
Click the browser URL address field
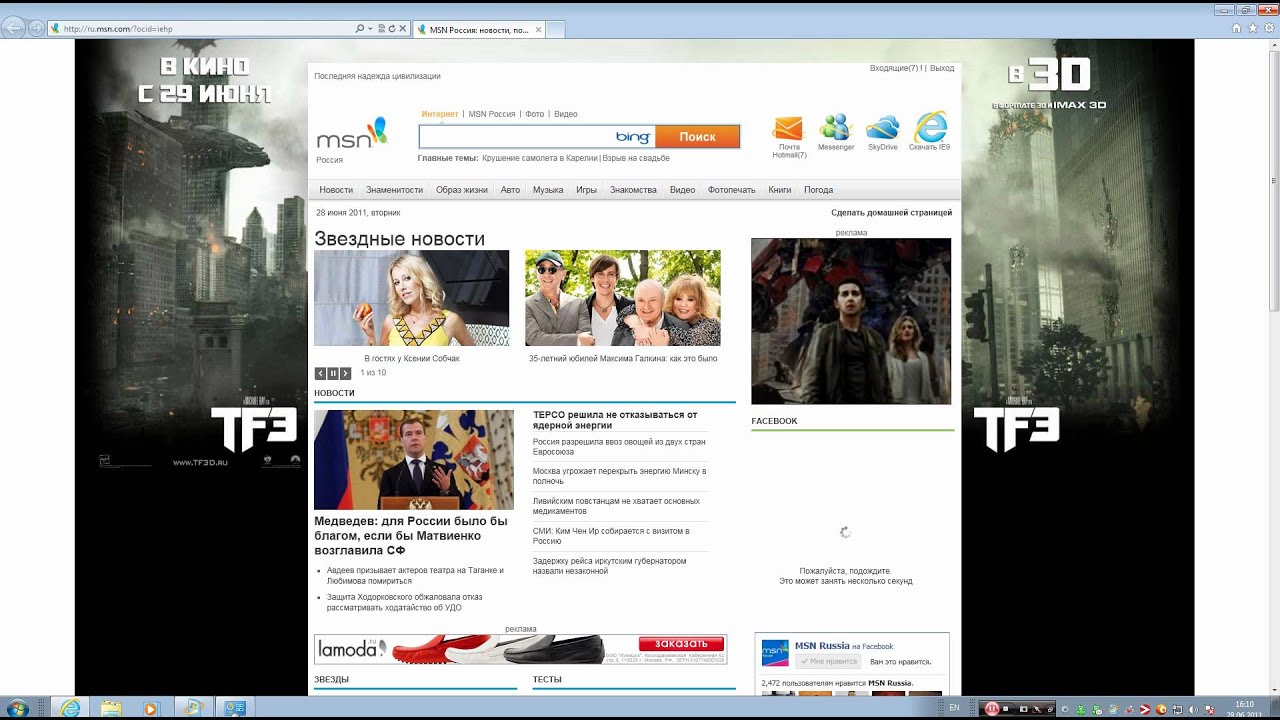click(x=205, y=29)
